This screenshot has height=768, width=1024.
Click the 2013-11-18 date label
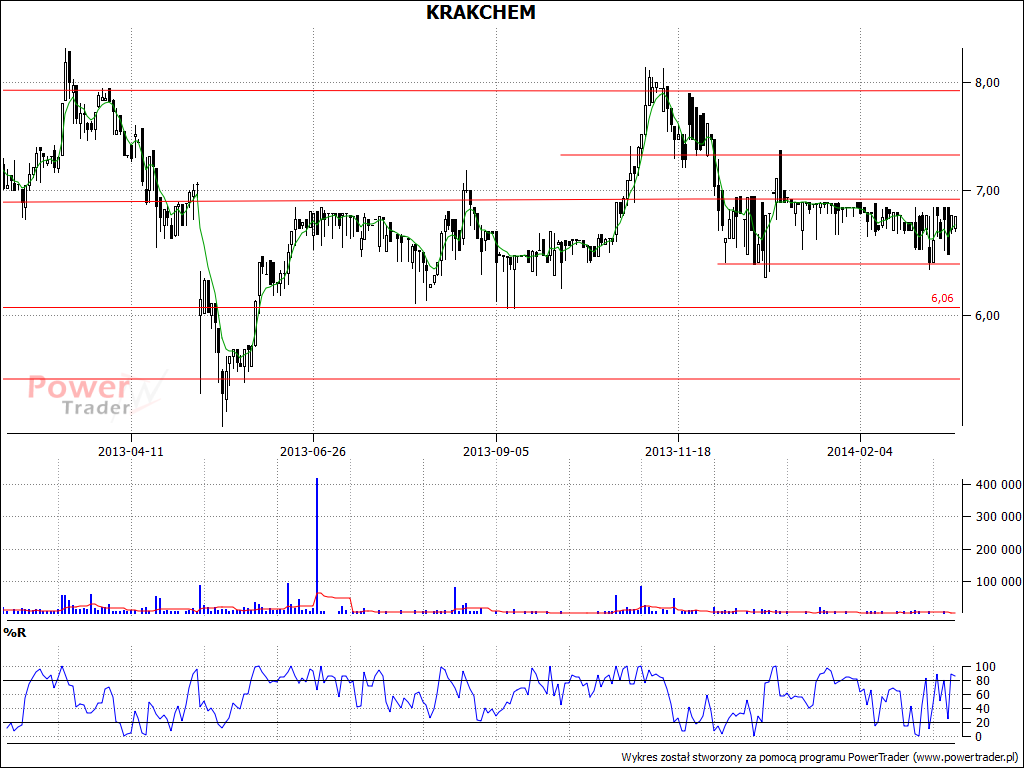678,451
